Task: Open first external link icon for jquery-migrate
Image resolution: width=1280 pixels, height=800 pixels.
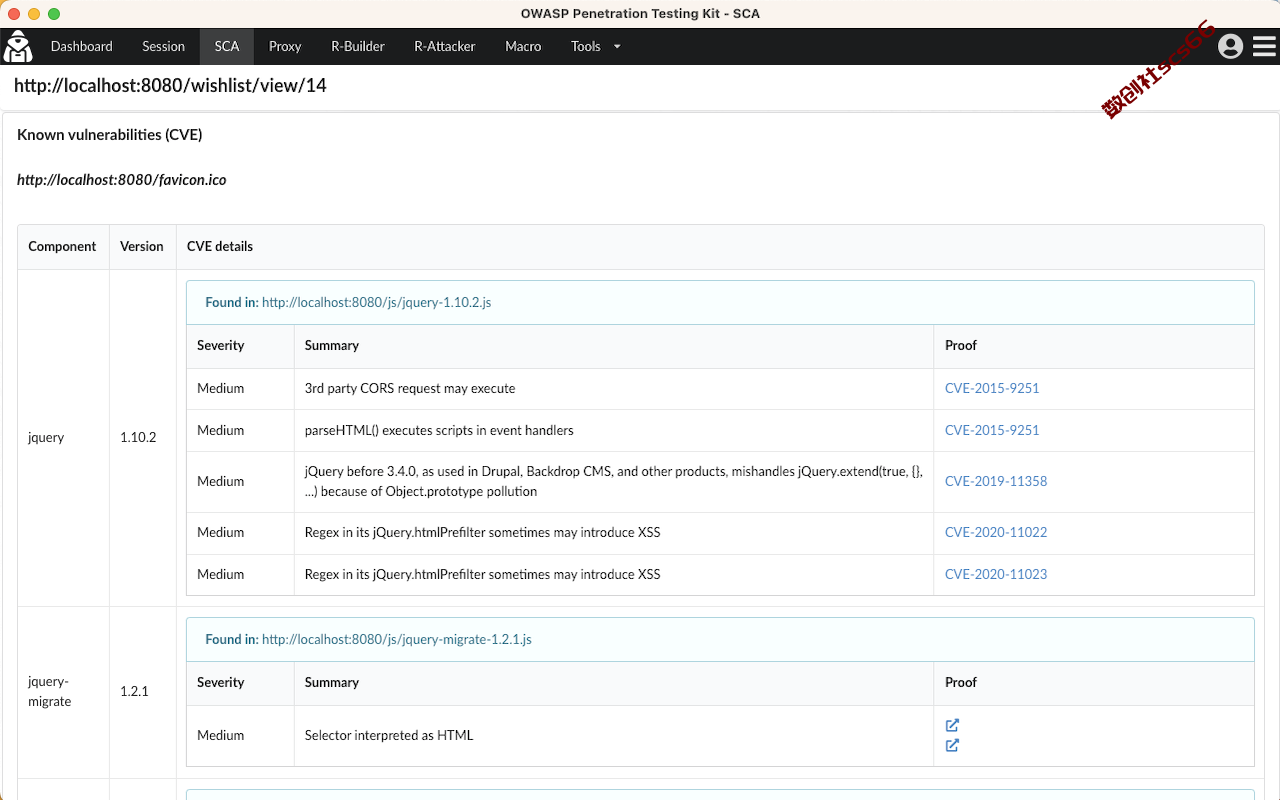Action: click(x=952, y=725)
